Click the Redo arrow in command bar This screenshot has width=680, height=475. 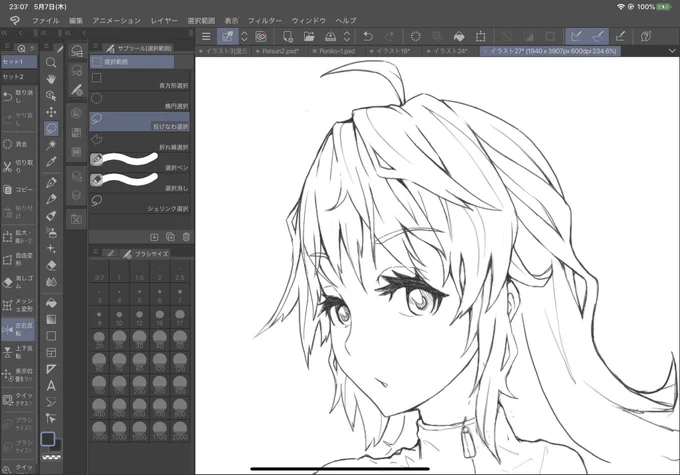pyautogui.click(x=389, y=37)
